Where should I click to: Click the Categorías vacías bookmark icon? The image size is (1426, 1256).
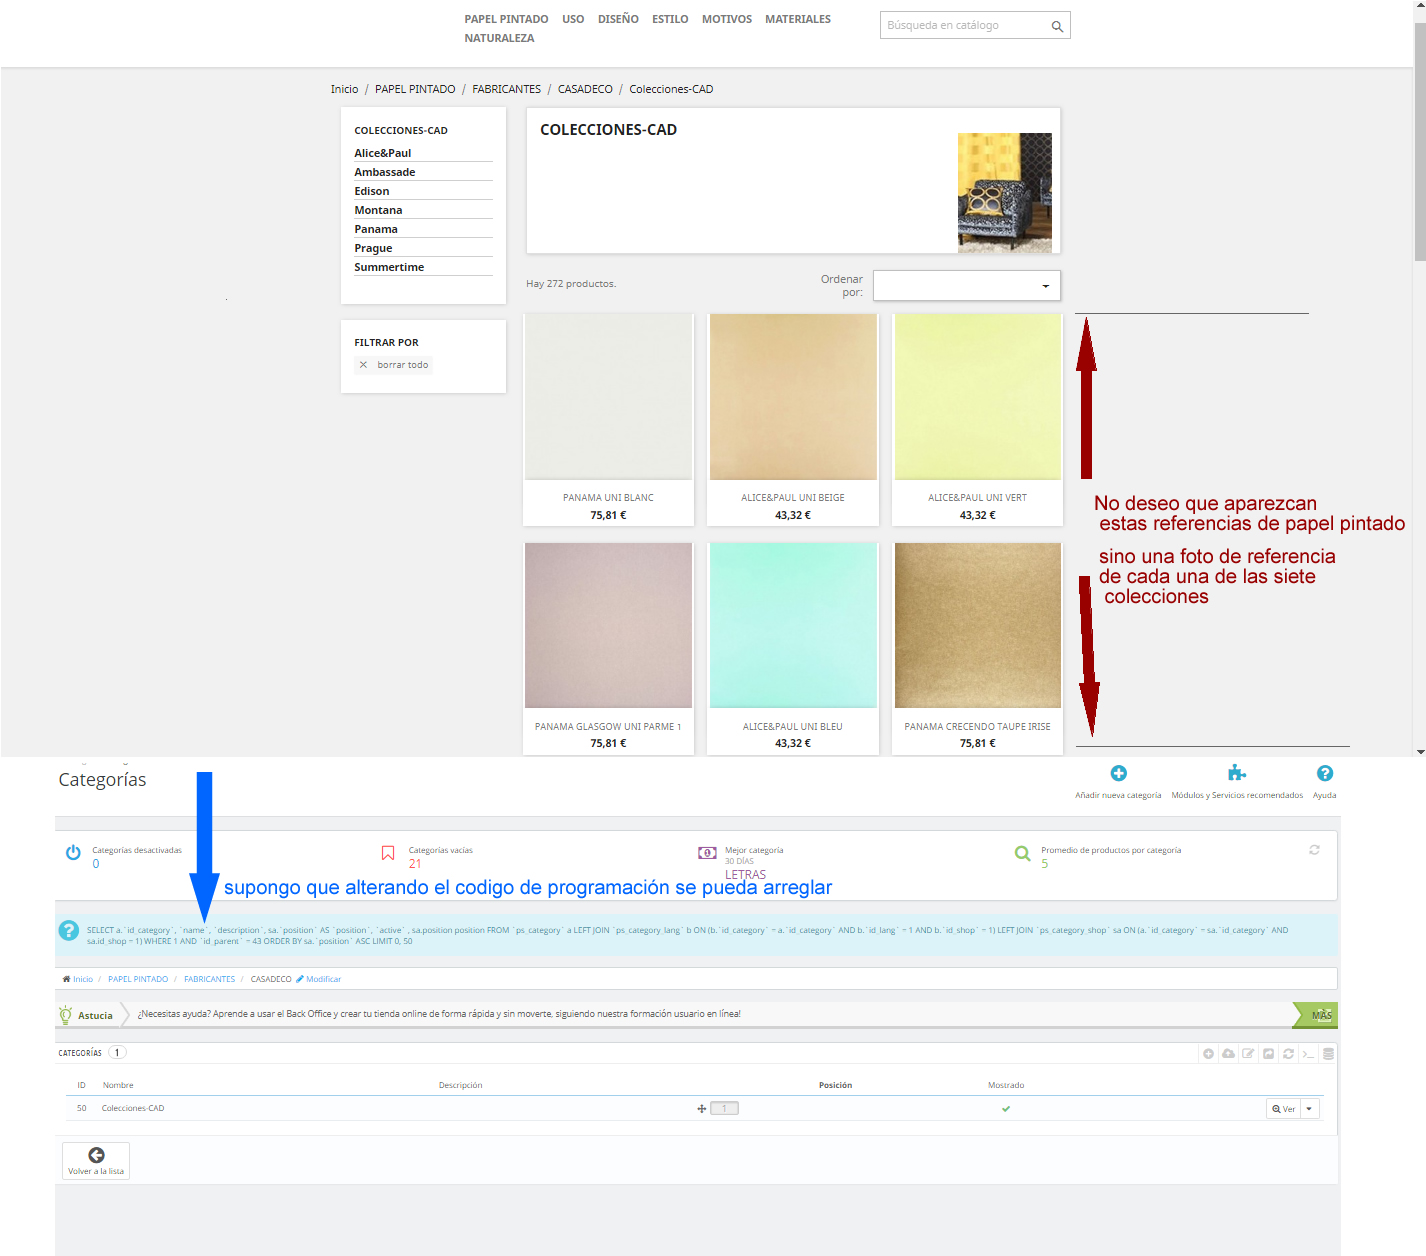[x=388, y=853]
